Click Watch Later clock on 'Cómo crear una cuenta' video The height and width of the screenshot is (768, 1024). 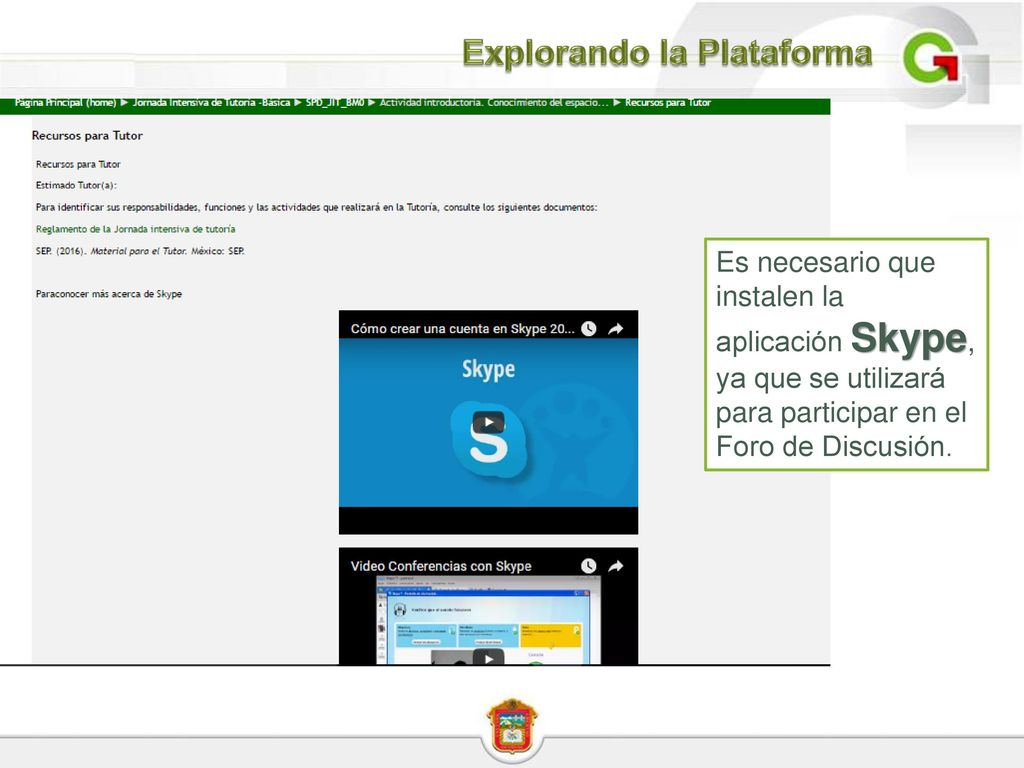click(x=588, y=328)
